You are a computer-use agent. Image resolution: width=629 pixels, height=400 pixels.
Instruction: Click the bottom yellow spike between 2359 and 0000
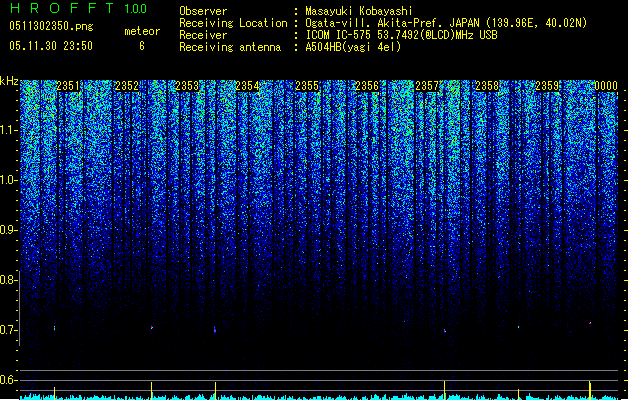point(590,390)
